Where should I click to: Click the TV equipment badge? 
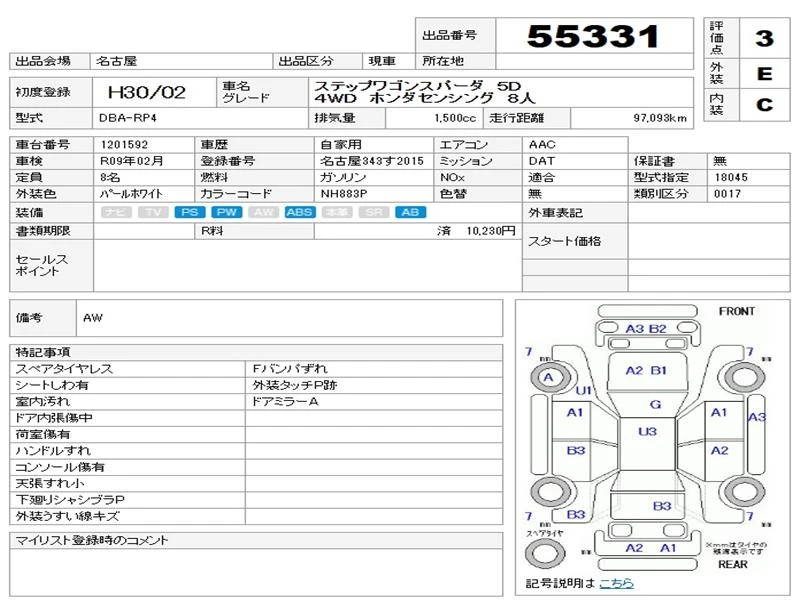tap(152, 212)
